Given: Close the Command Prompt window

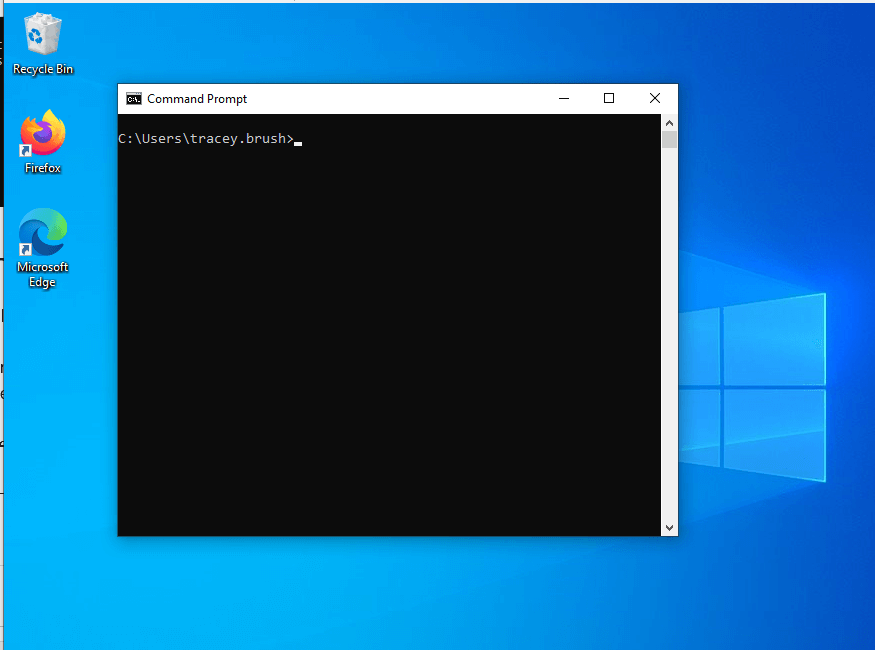Looking at the screenshot, I should coord(655,99).
